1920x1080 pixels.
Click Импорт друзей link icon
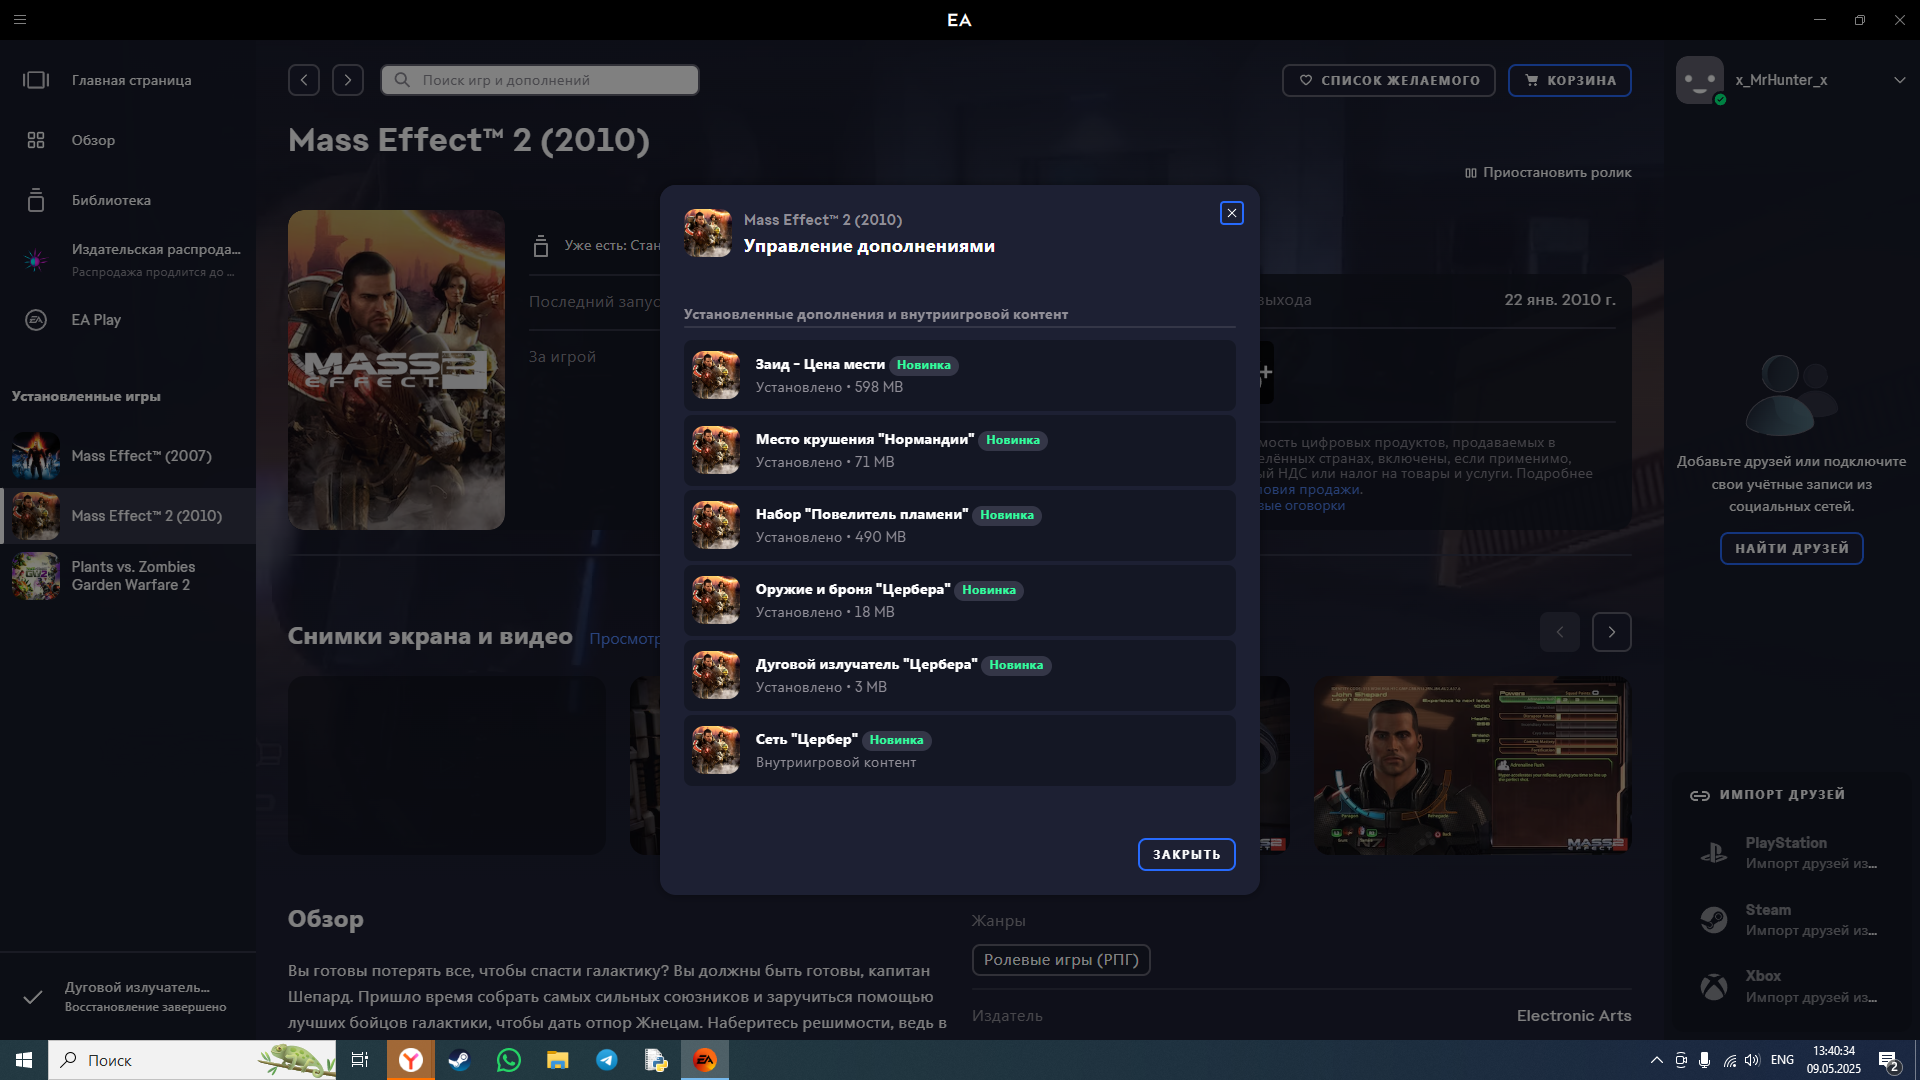click(x=1699, y=796)
